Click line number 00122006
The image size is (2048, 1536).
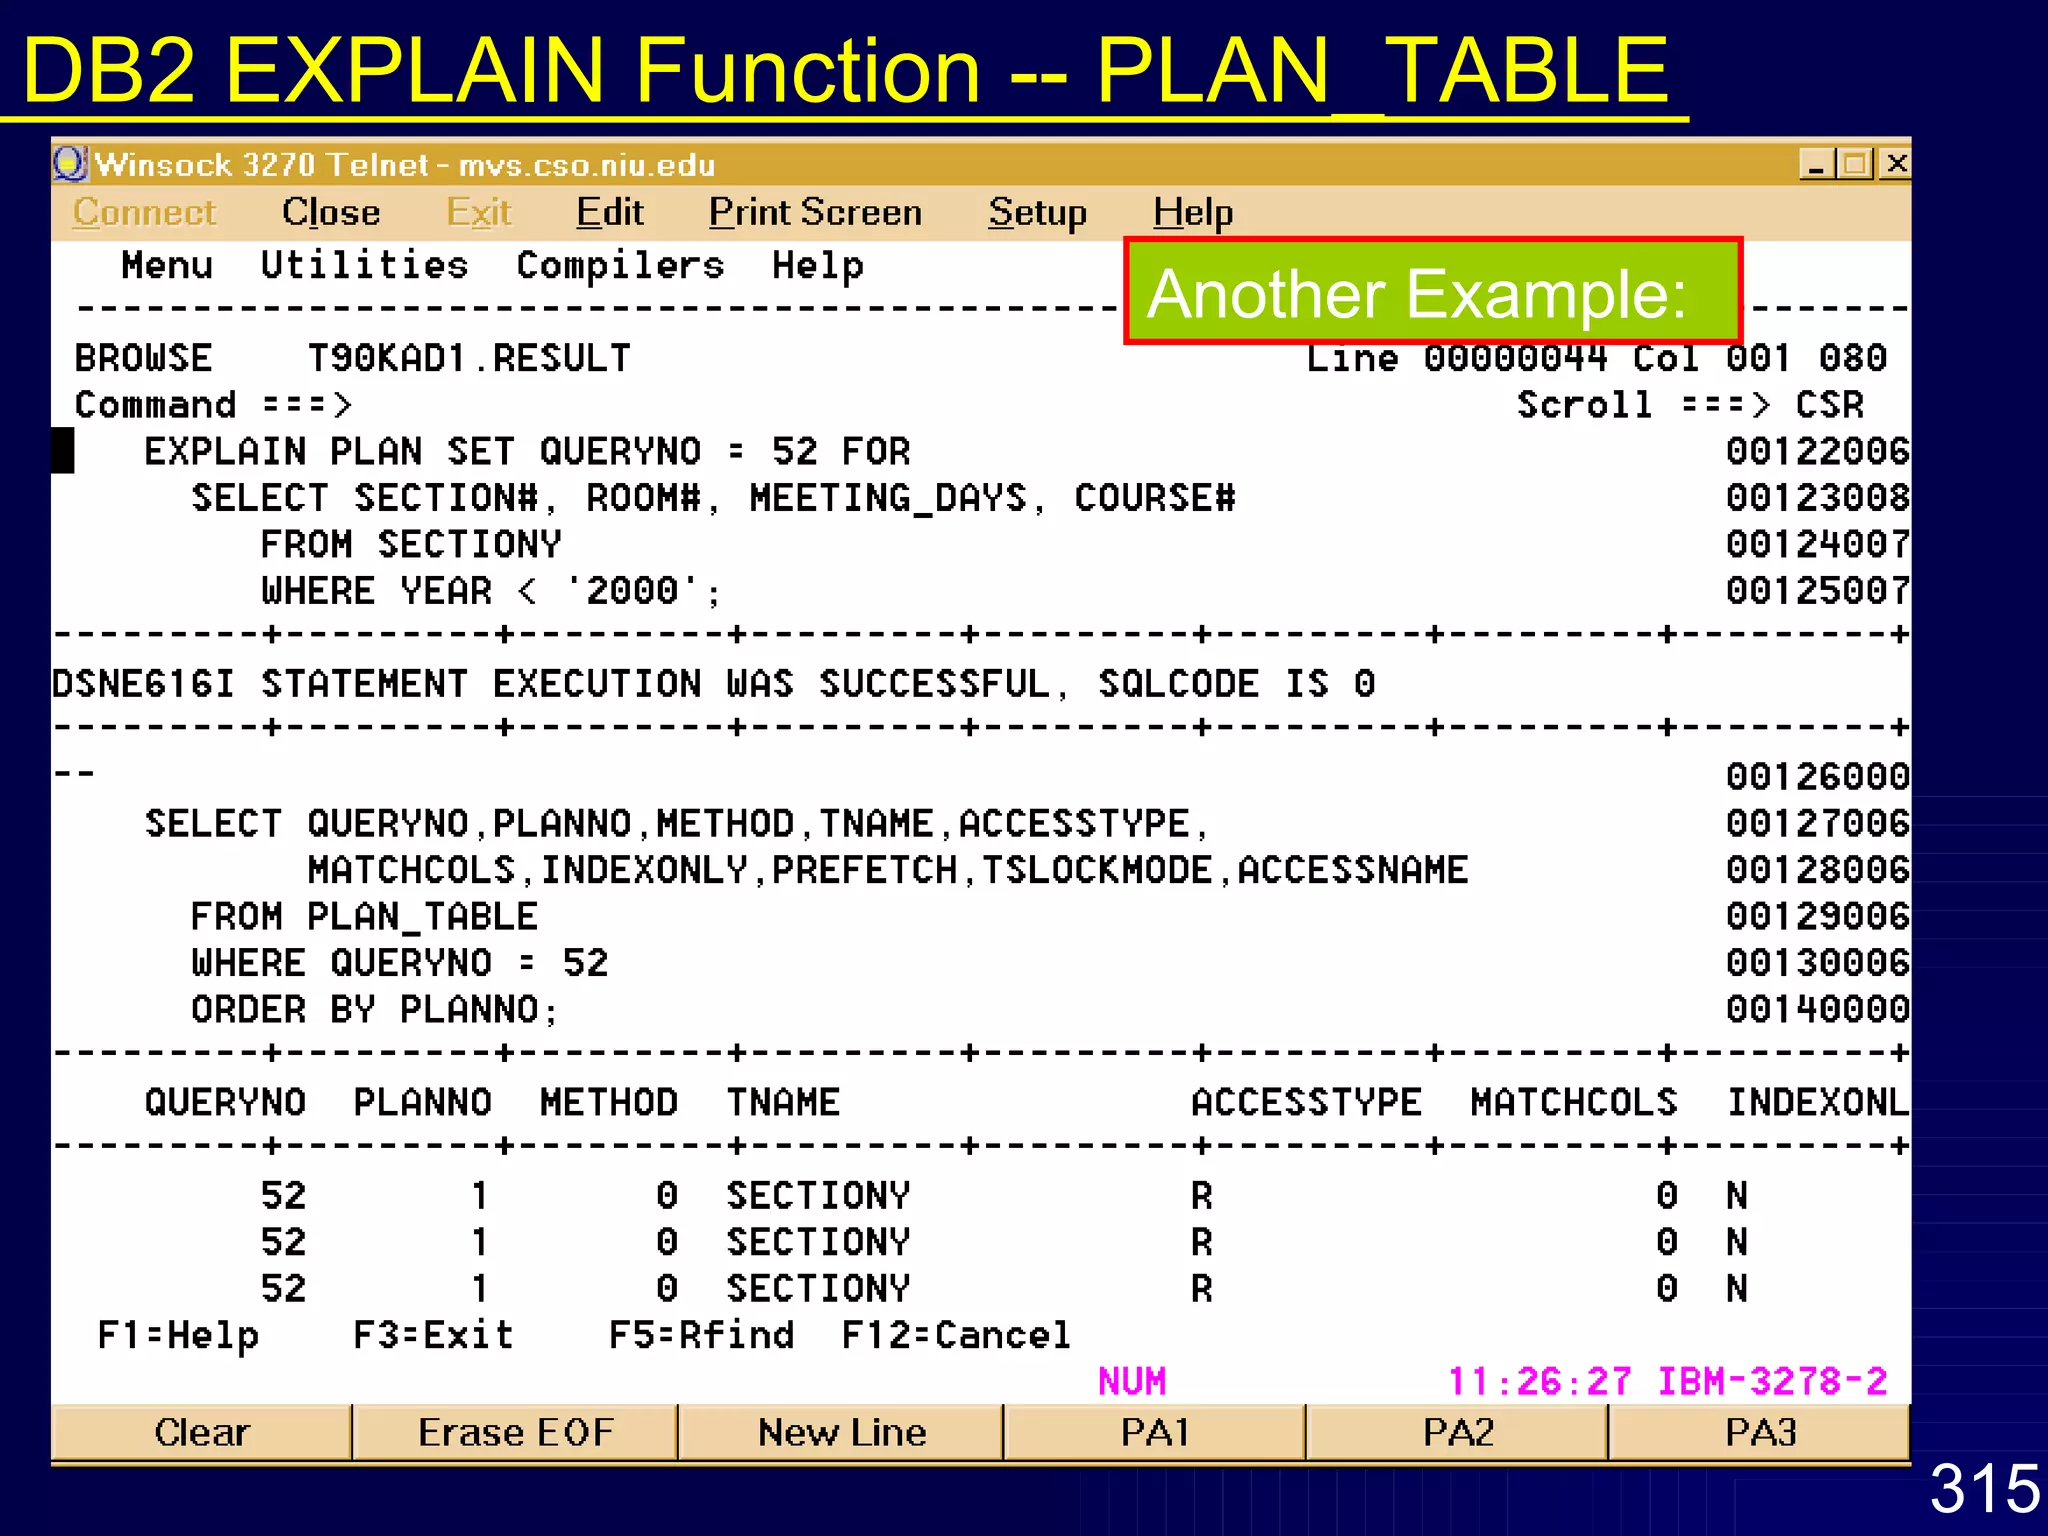[1818, 452]
